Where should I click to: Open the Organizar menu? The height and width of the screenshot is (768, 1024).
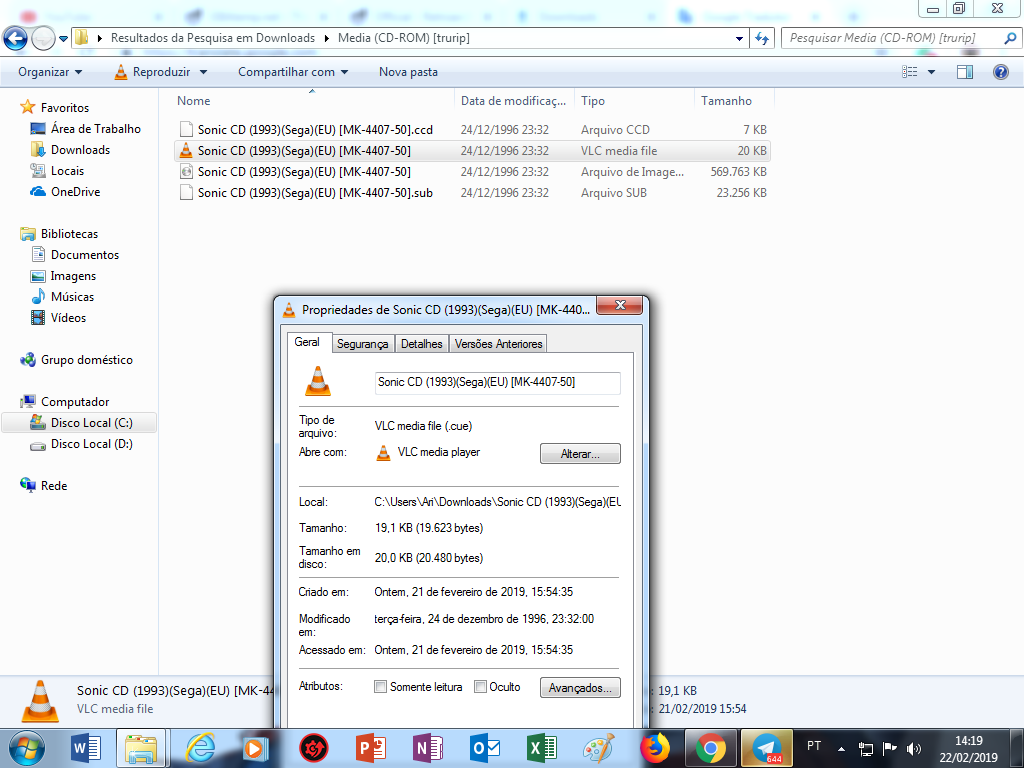click(x=50, y=72)
